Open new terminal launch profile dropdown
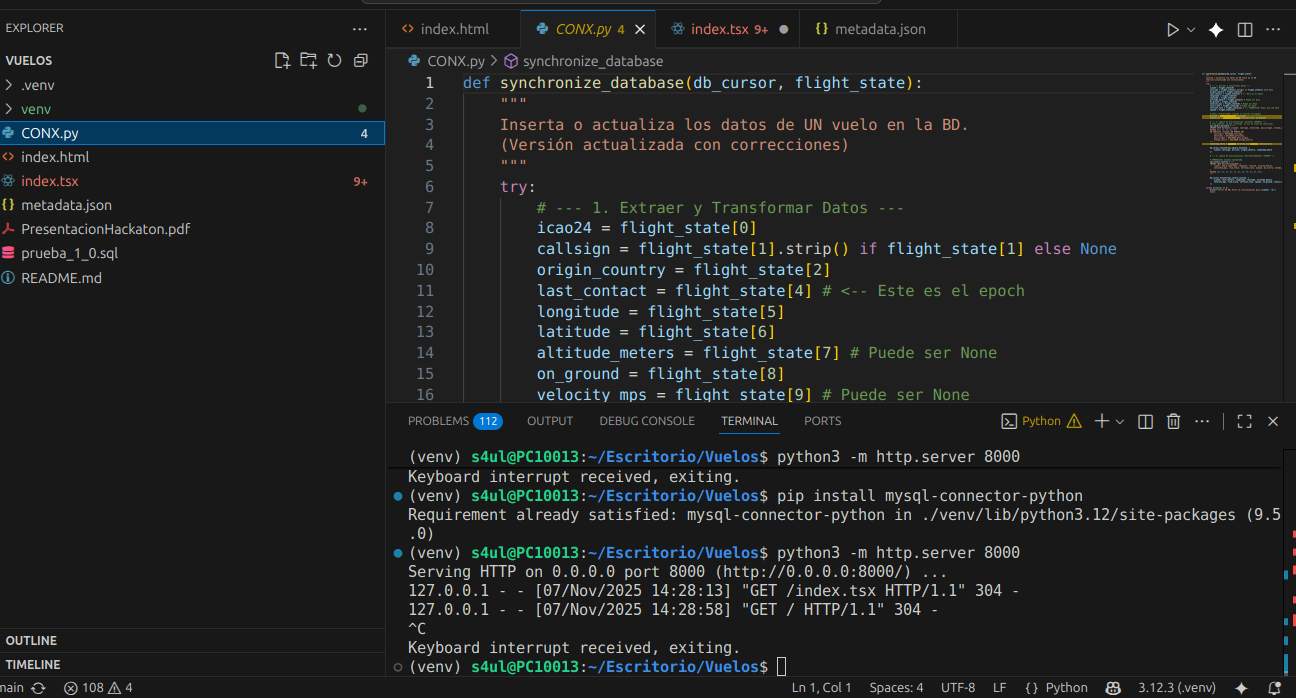This screenshot has height=698, width=1296. point(1120,421)
